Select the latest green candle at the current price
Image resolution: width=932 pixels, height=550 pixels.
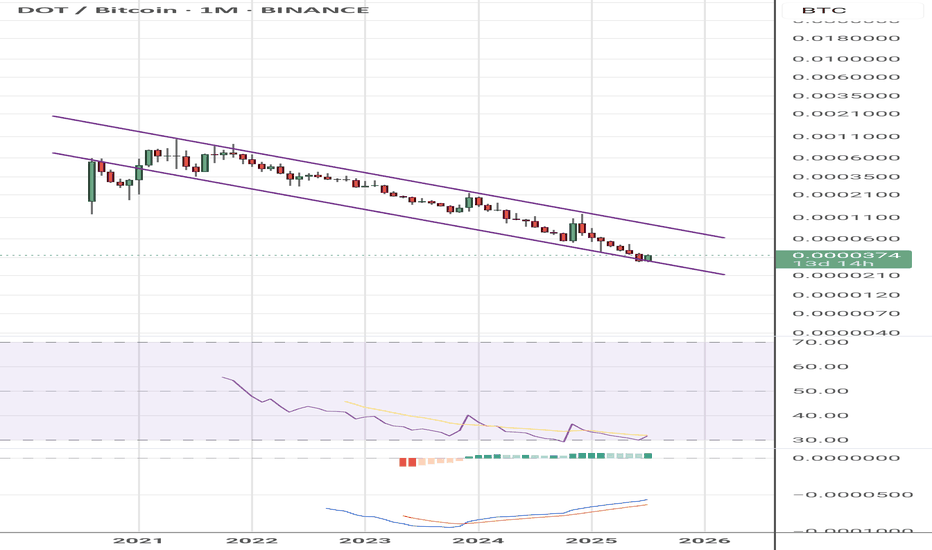point(648,258)
